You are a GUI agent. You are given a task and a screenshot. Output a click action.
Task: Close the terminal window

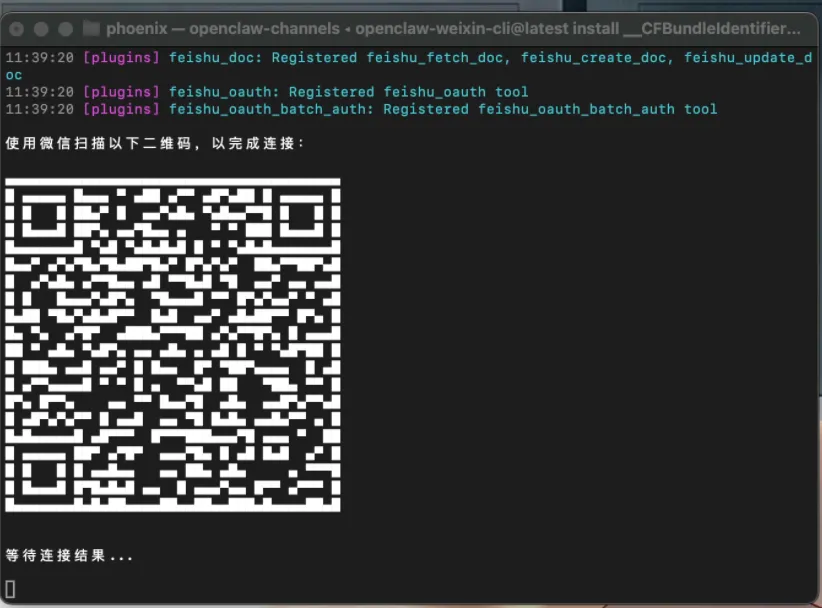coord(17,29)
